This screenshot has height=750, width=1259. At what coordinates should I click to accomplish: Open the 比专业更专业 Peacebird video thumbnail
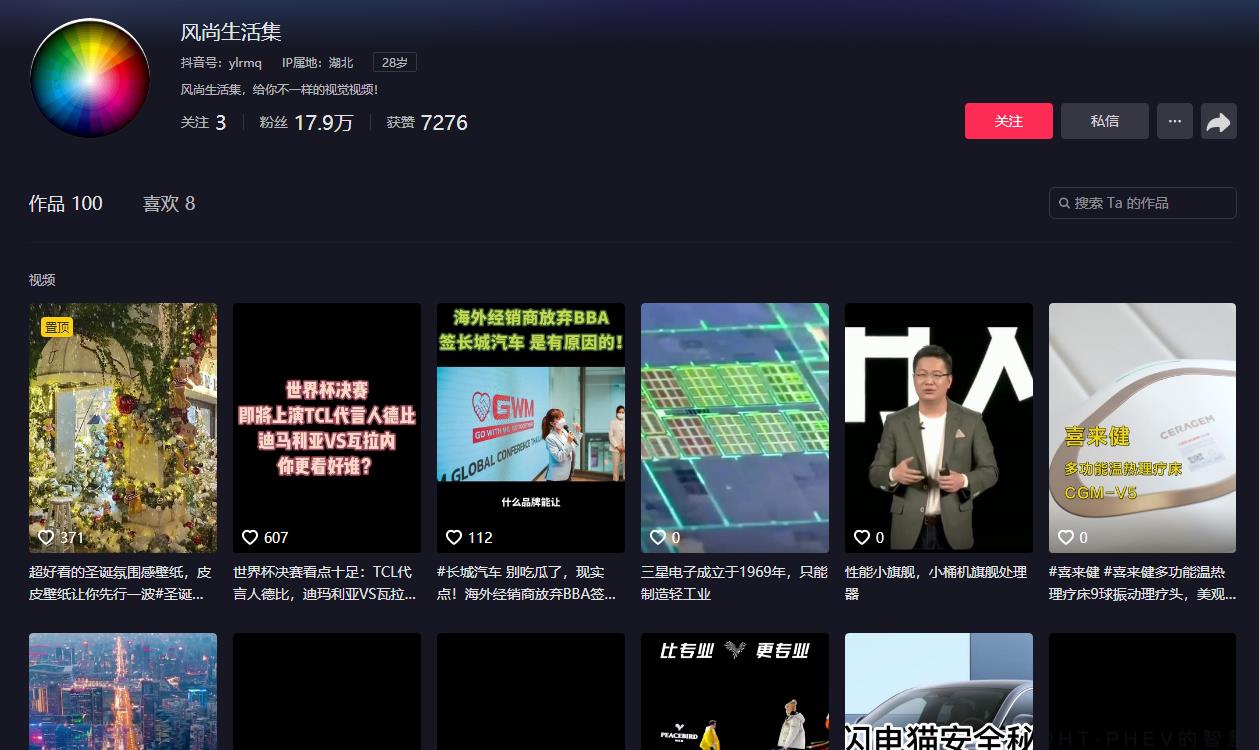pyautogui.click(x=735, y=691)
